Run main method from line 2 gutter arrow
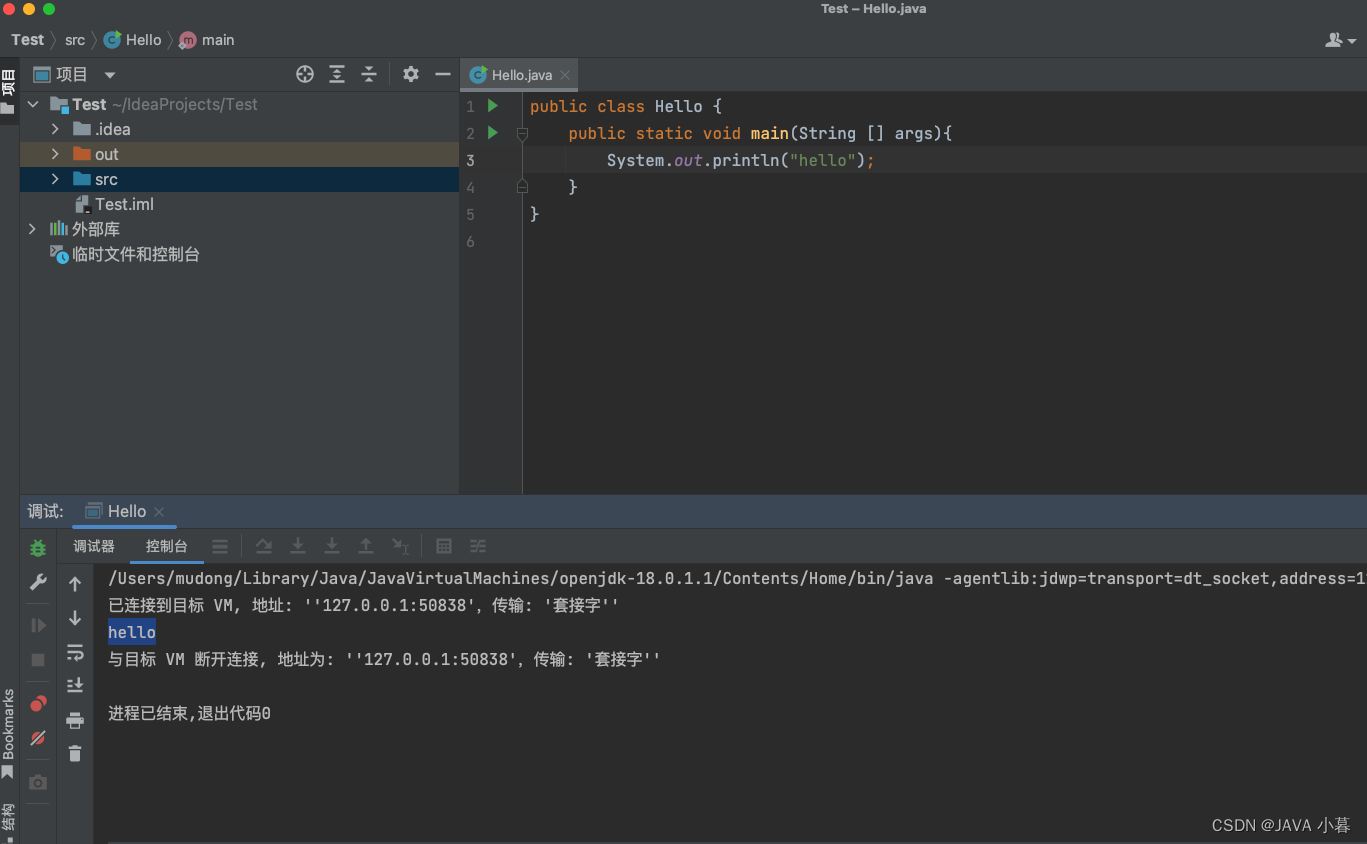Viewport: 1367px width, 844px height. click(492, 132)
